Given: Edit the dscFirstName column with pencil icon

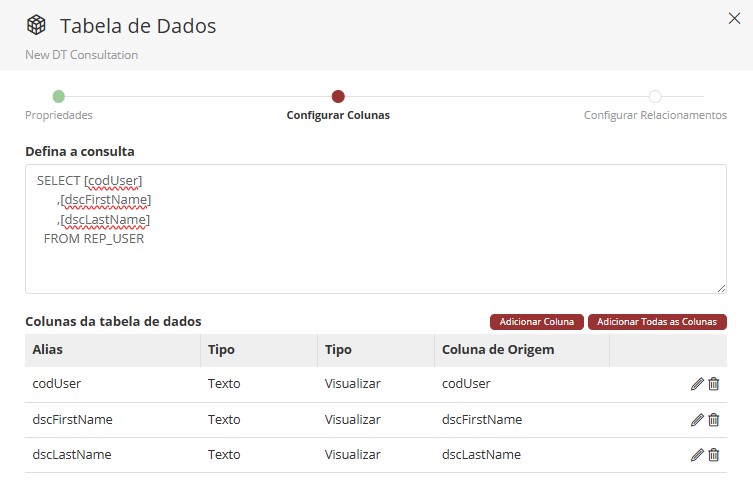Looking at the screenshot, I should point(697,420).
